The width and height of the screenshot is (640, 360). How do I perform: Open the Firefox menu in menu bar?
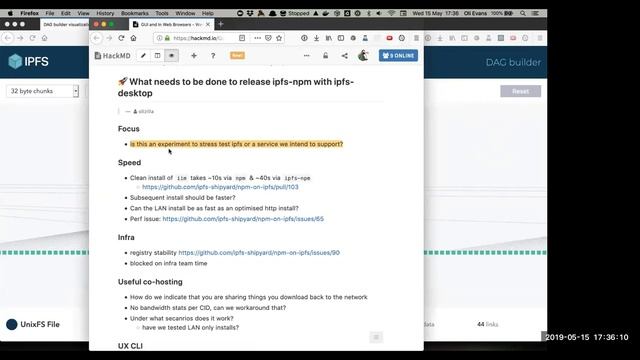pyautogui.click(x=29, y=13)
